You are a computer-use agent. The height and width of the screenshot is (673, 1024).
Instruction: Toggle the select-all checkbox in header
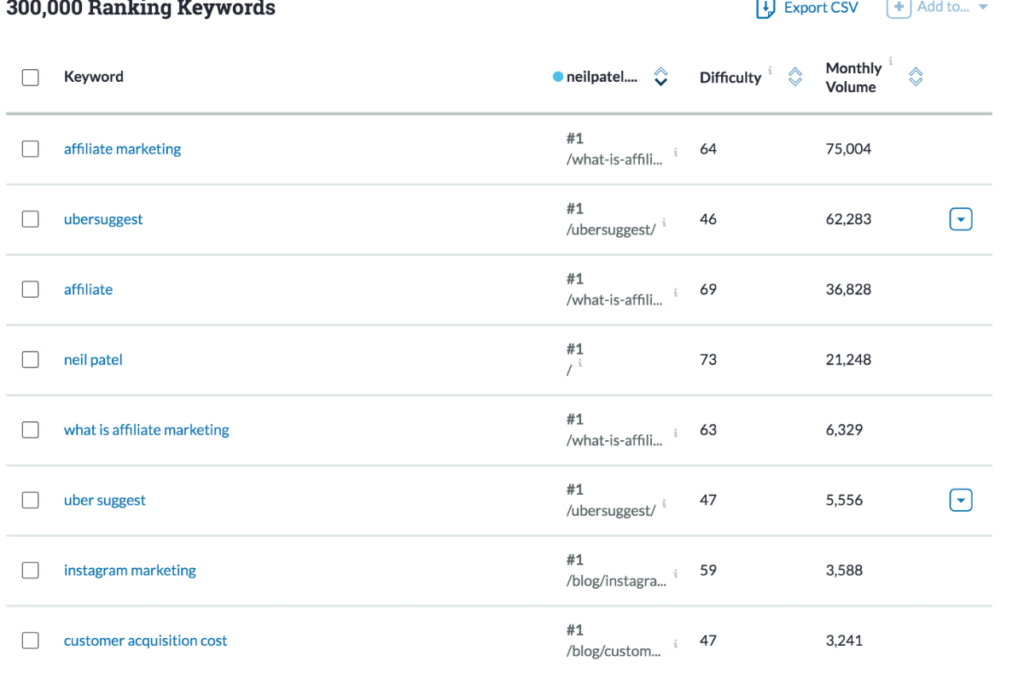click(x=30, y=77)
